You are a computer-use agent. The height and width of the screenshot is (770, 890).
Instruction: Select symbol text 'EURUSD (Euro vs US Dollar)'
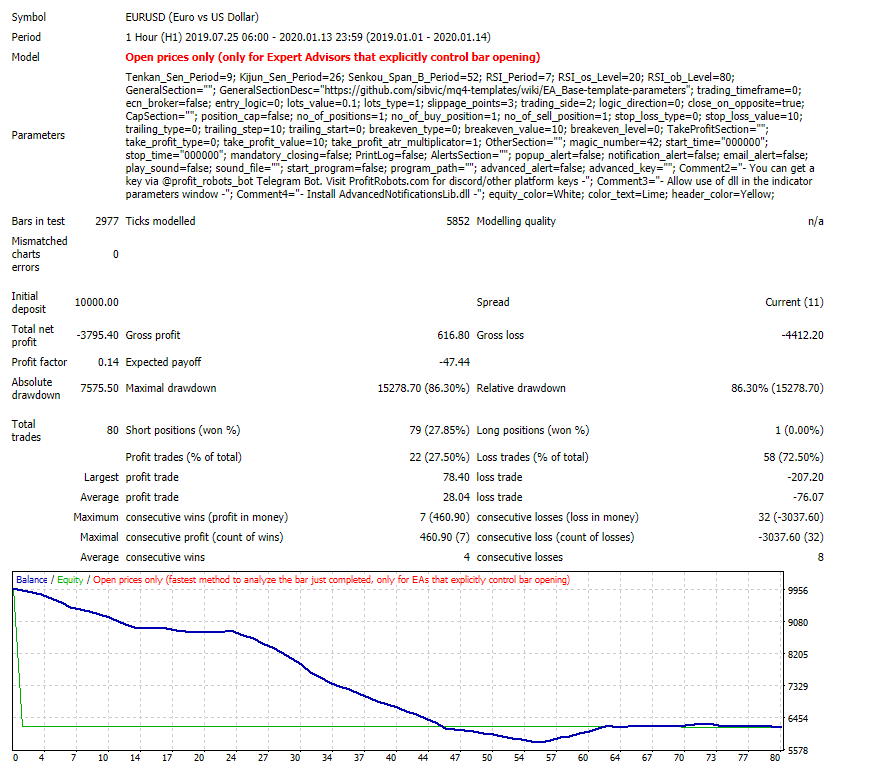[x=192, y=17]
